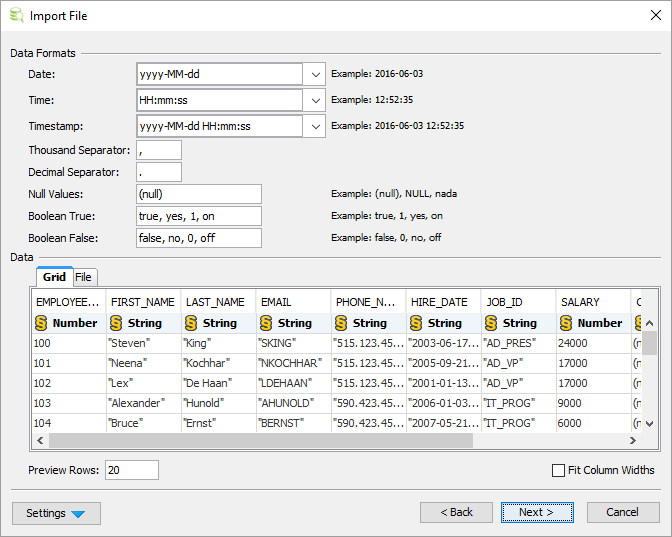Viewport: 672px width, 537px height.
Task: Switch to the Grid tab
Action: (54, 277)
